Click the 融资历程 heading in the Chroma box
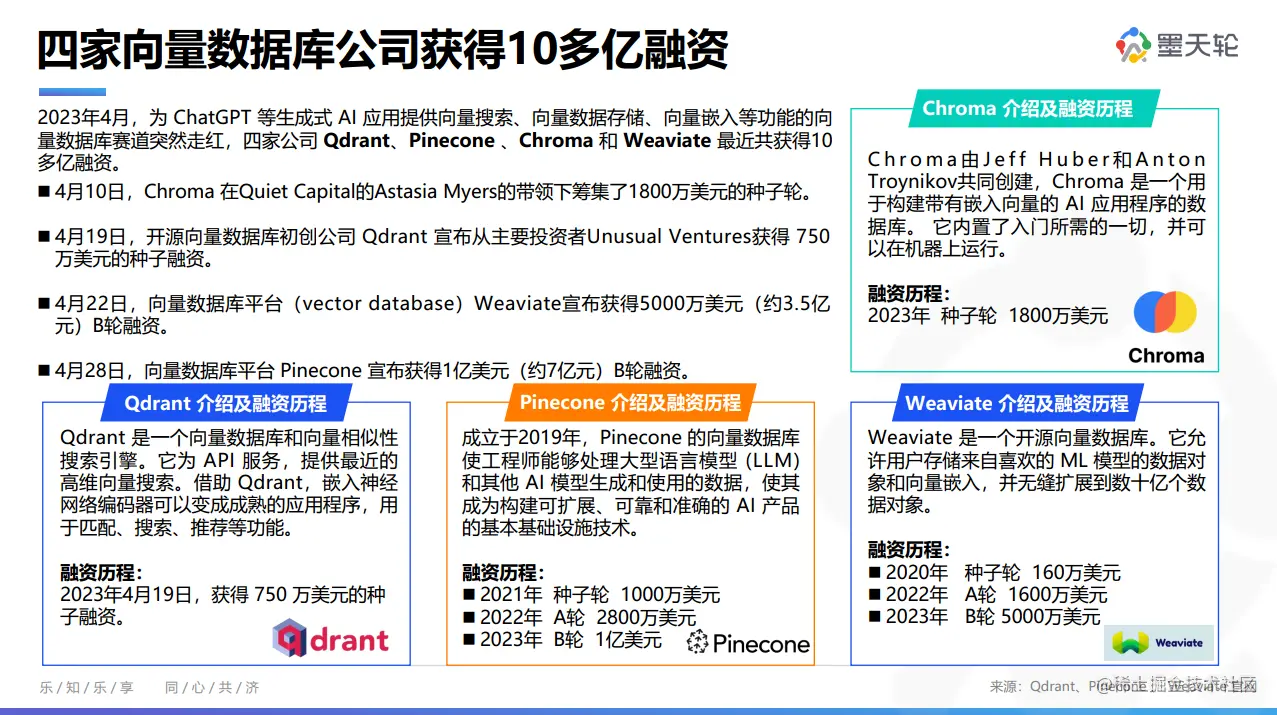 [x=909, y=294]
